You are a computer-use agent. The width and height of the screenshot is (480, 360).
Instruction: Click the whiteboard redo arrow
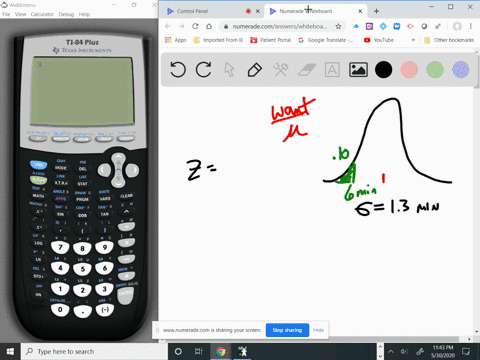click(x=203, y=70)
